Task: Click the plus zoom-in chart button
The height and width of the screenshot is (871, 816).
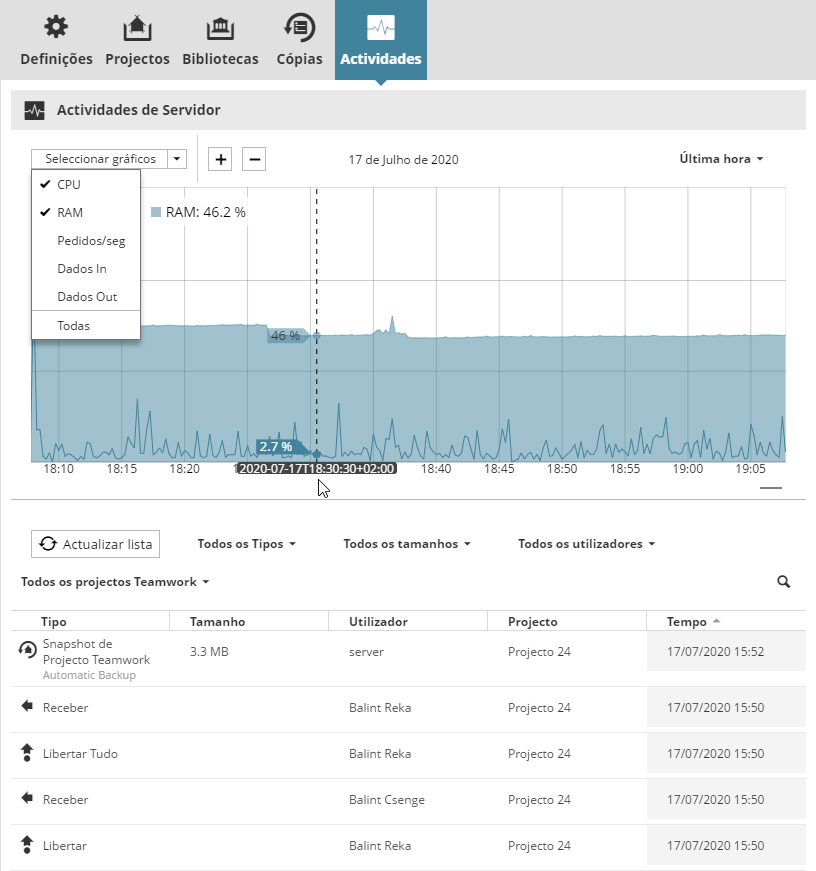Action: coord(221,159)
